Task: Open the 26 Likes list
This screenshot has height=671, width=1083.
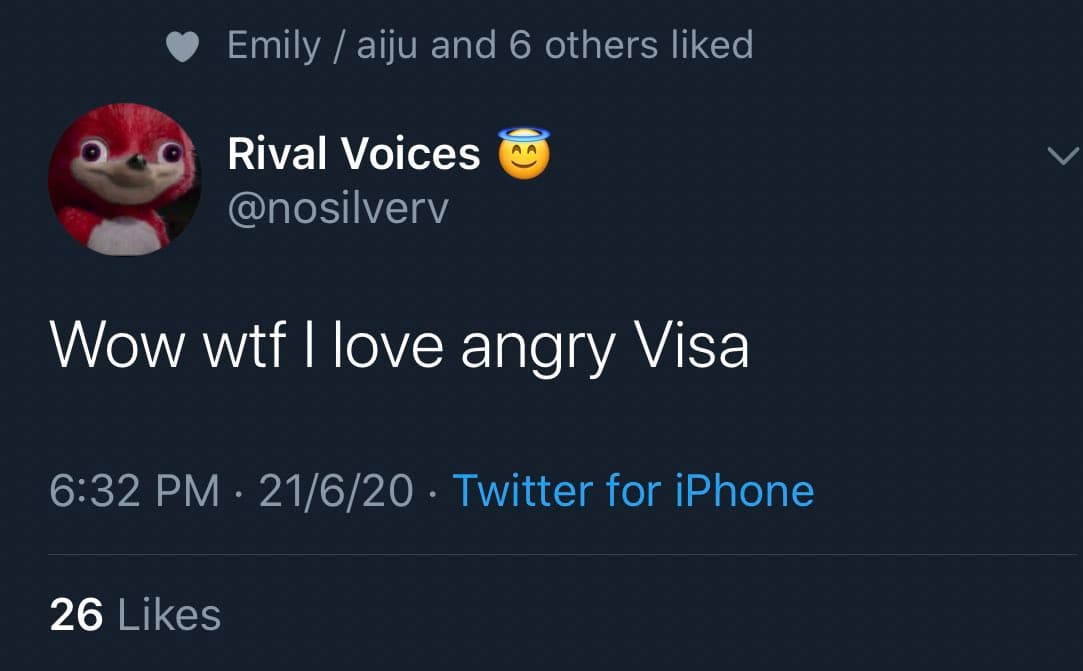Action: [x=135, y=614]
